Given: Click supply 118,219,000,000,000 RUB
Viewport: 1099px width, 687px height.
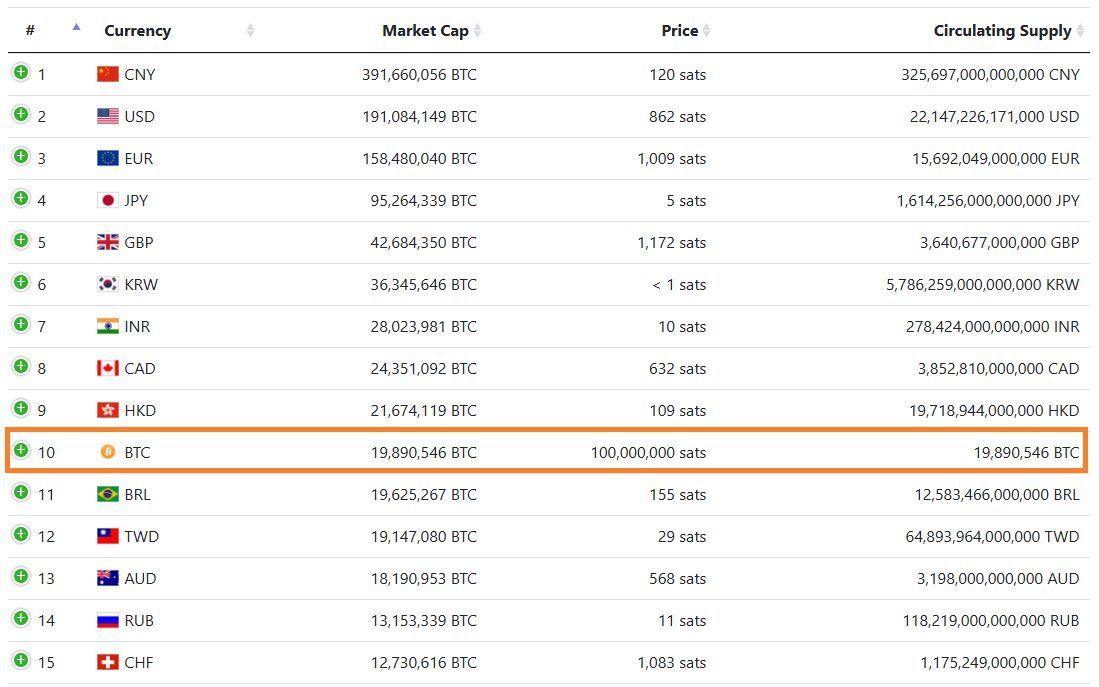Looking at the screenshot, I should pyautogui.click(x=991, y=621).
